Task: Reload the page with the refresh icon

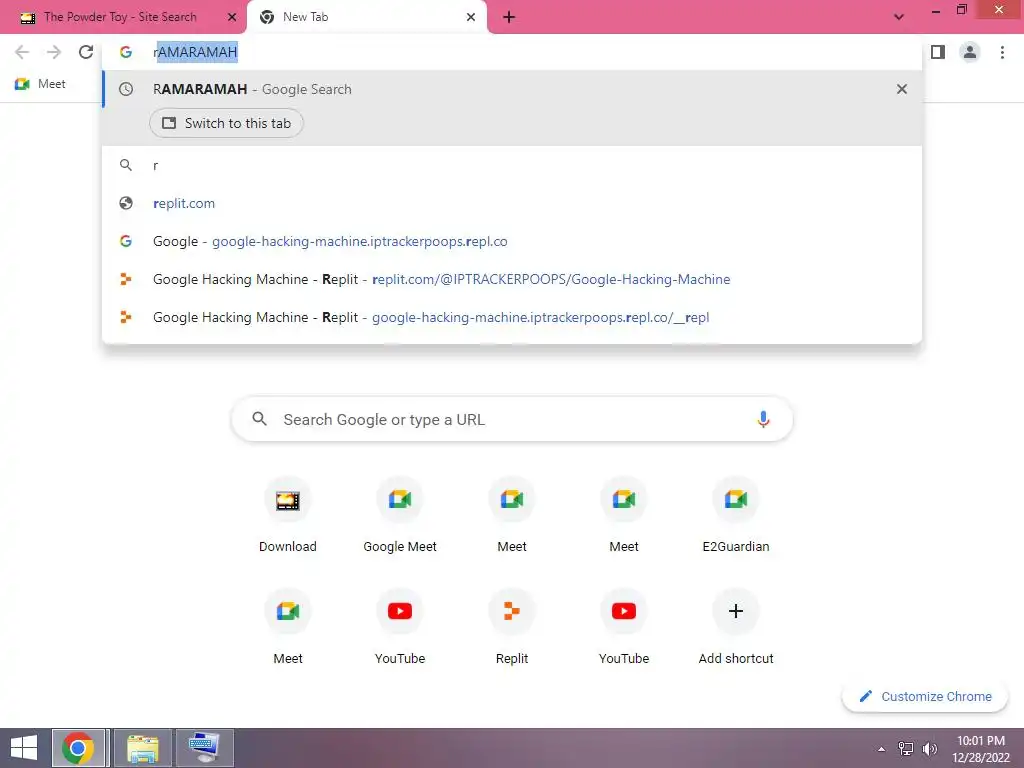Action: (x=86, y=52)
